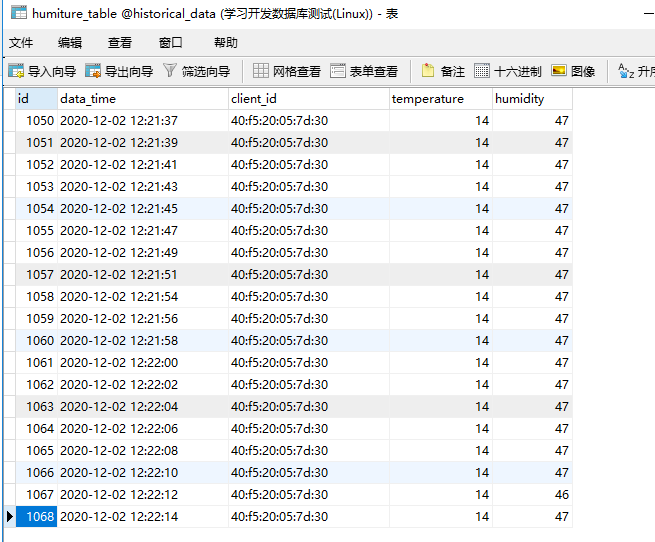Screen dimensions: 655x542
Task: Select client_id cell in row 1052
Action: coord(309,165)
